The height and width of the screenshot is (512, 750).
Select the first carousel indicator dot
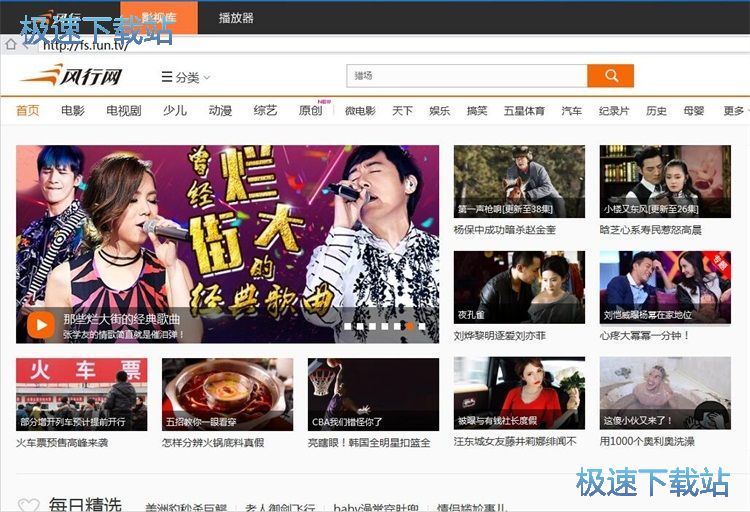tap(348, 326)
